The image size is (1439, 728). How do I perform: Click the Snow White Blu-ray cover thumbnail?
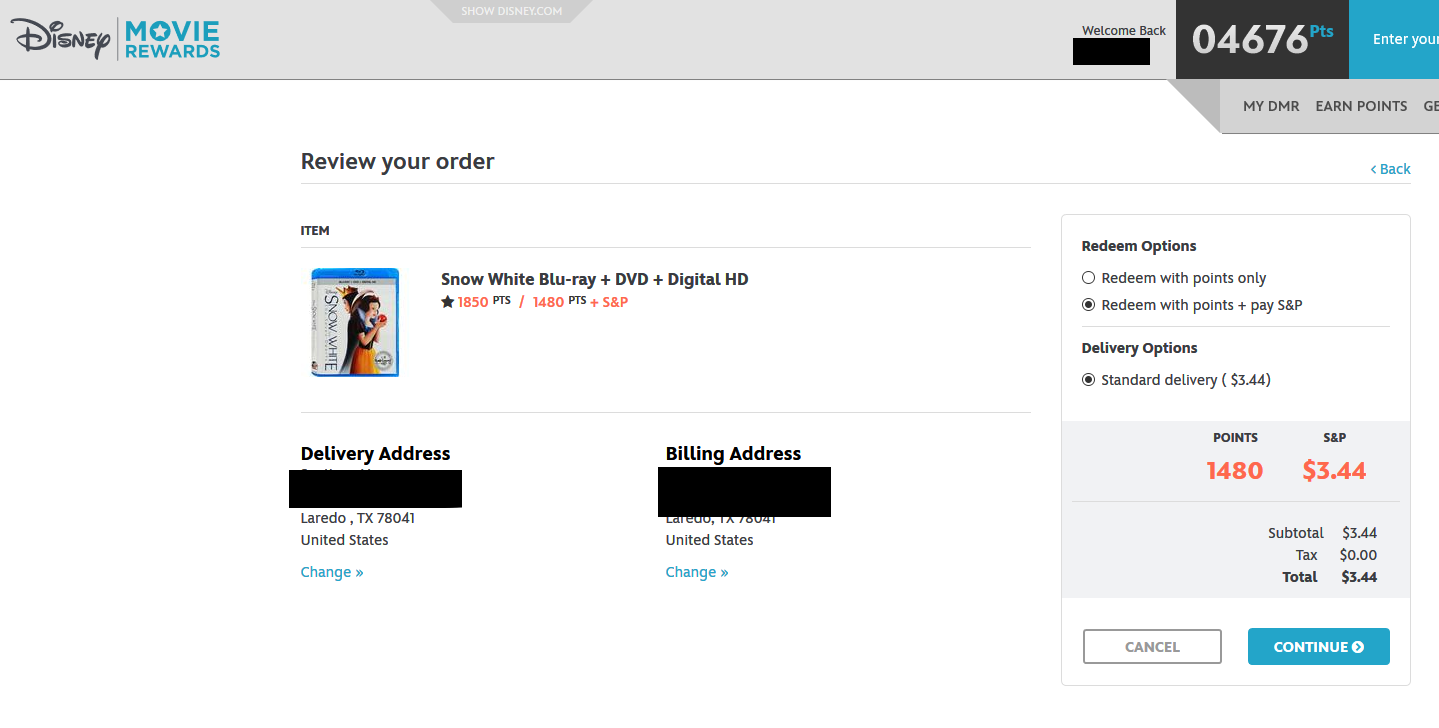click(355, 322)
